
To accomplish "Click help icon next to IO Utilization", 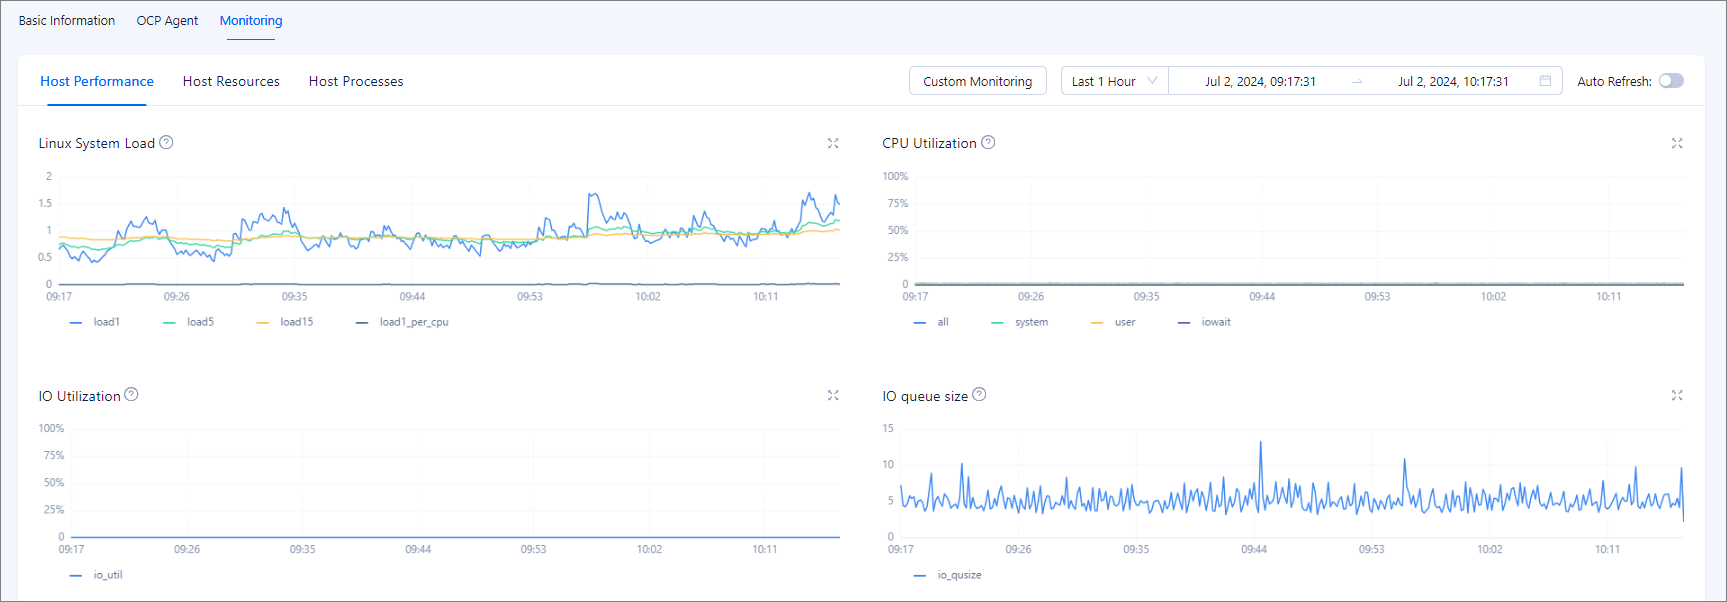I will coord(131,395).
